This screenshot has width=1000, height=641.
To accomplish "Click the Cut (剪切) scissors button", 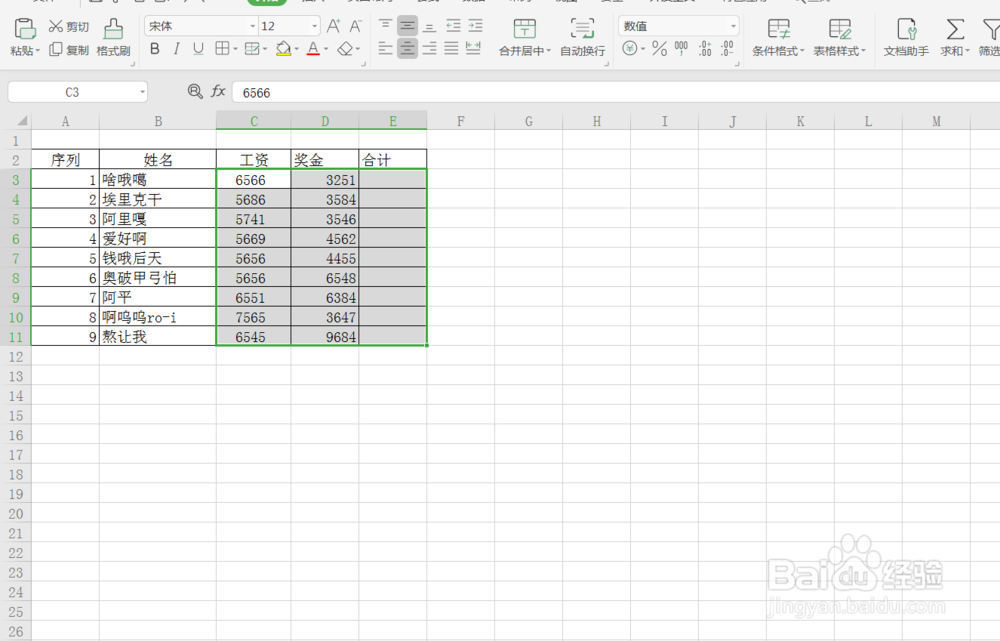I will click(x=68, y=26).
